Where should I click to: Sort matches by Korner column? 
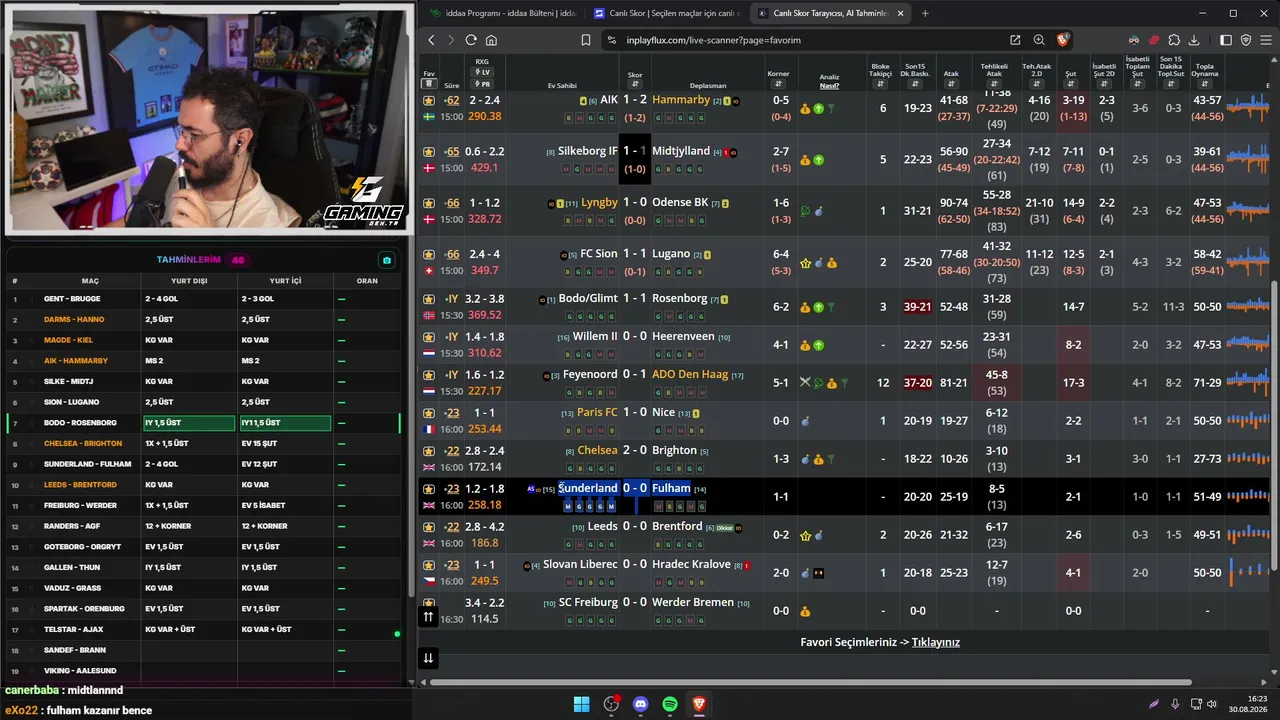(x=778, y=85)
